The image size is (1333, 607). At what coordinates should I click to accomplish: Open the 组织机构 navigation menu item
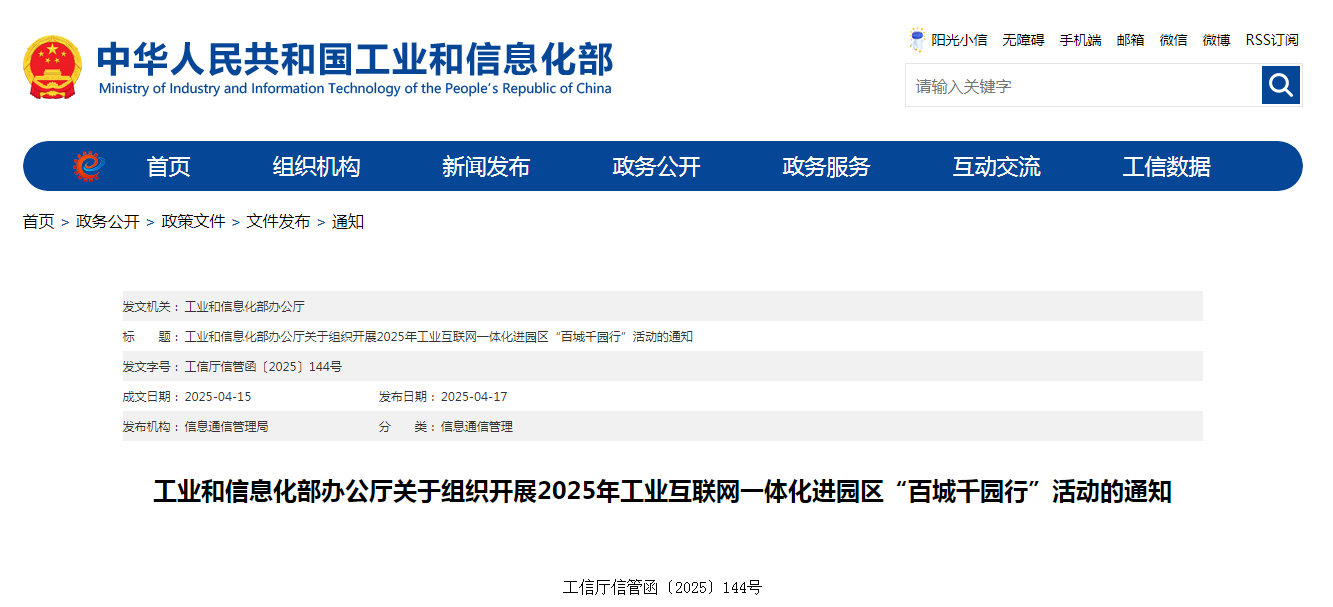[x=316, y=167]
